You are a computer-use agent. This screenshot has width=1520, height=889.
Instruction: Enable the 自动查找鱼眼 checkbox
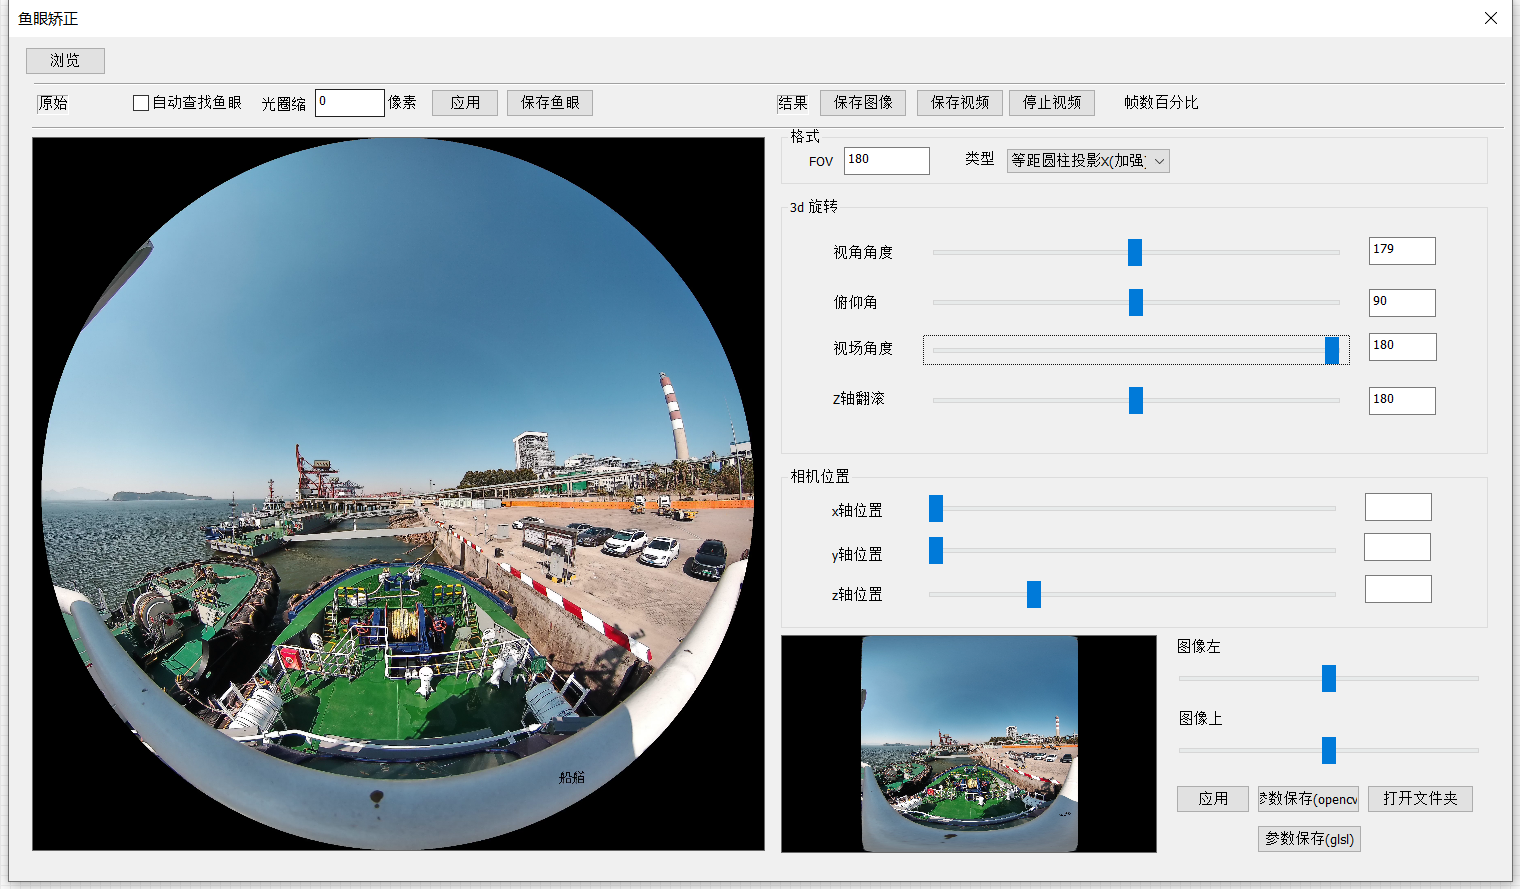[141, 103]
